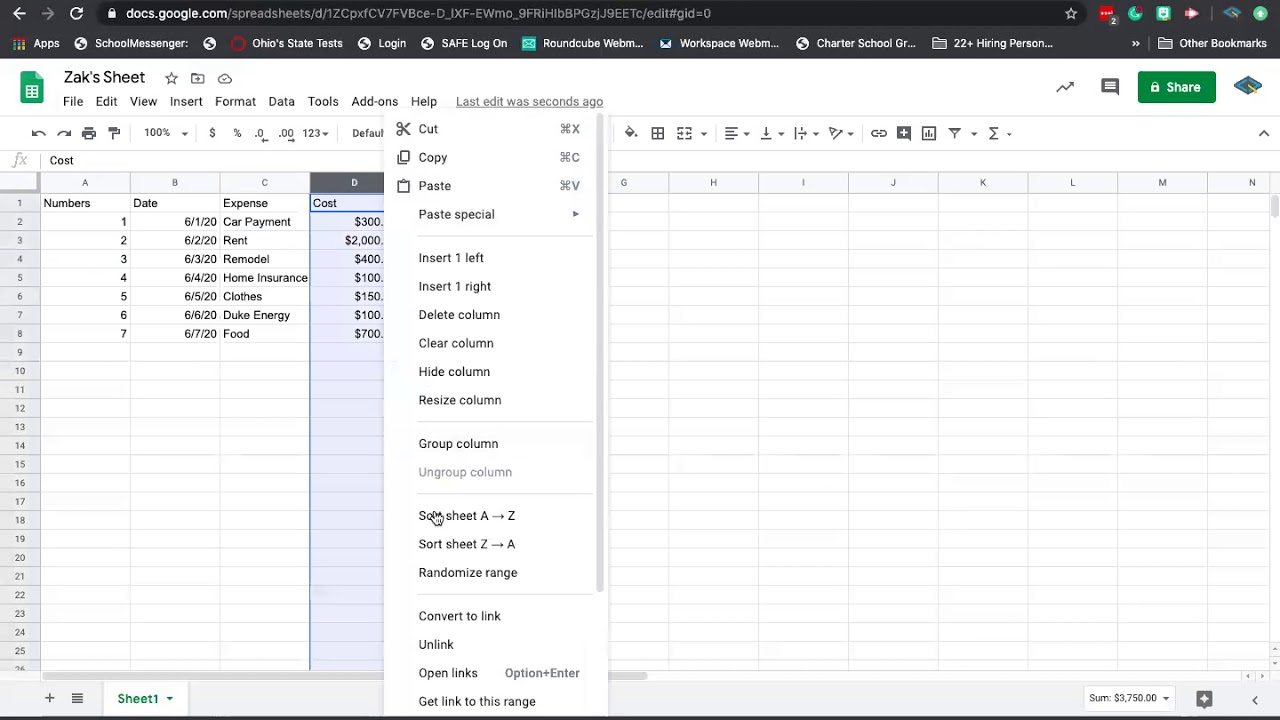Click the Car Payment cell
Image resolution: width=1280 pixels, height=720 pixels.
264,222
